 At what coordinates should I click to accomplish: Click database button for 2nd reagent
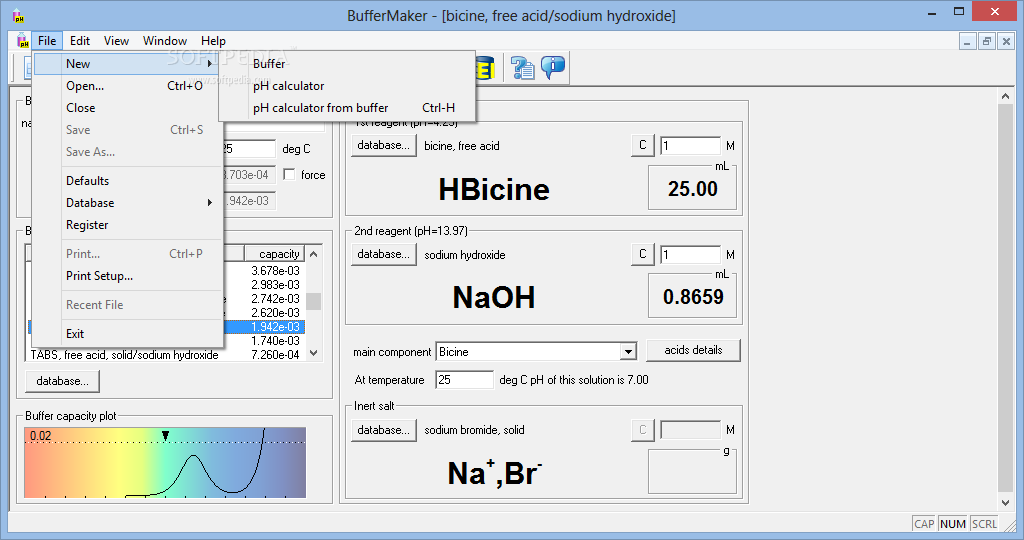coord(383,254)
